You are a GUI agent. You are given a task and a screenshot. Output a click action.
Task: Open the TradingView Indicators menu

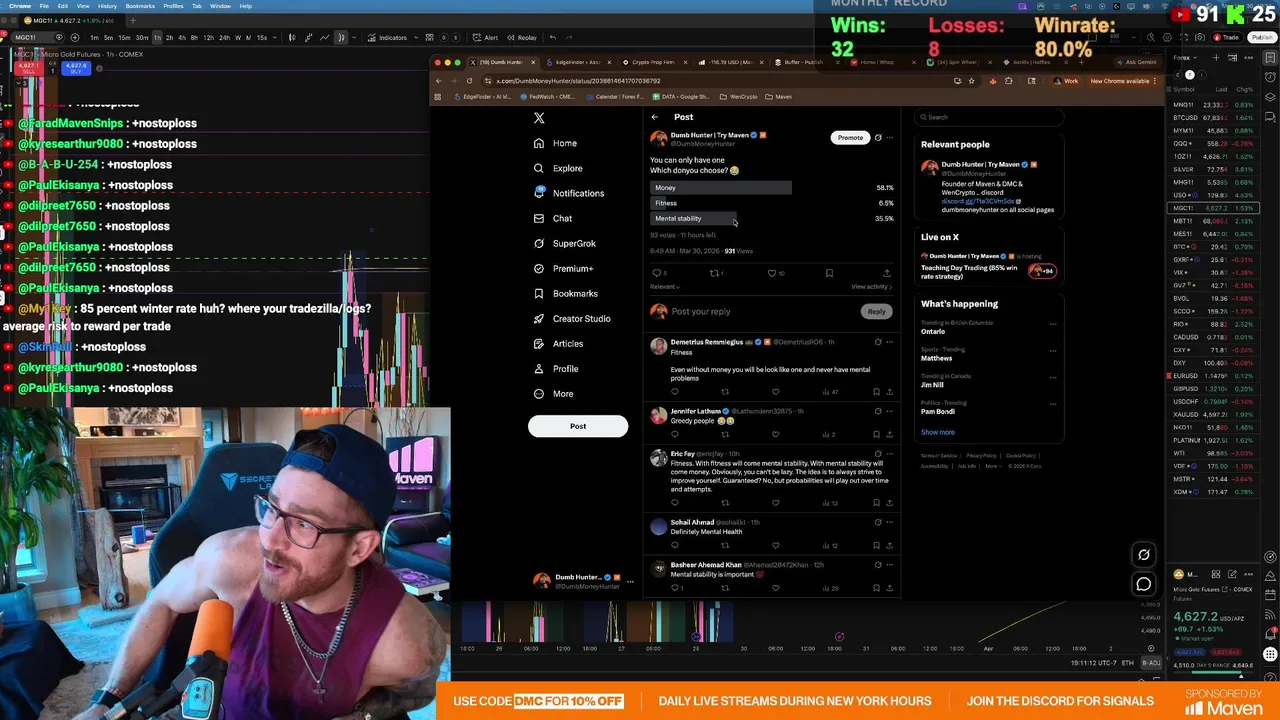coord(388,38)
